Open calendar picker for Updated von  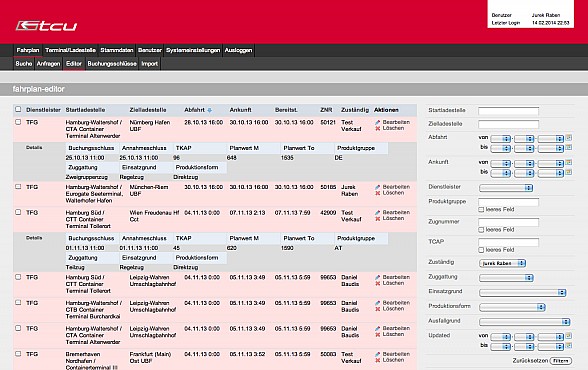(569, 336)
